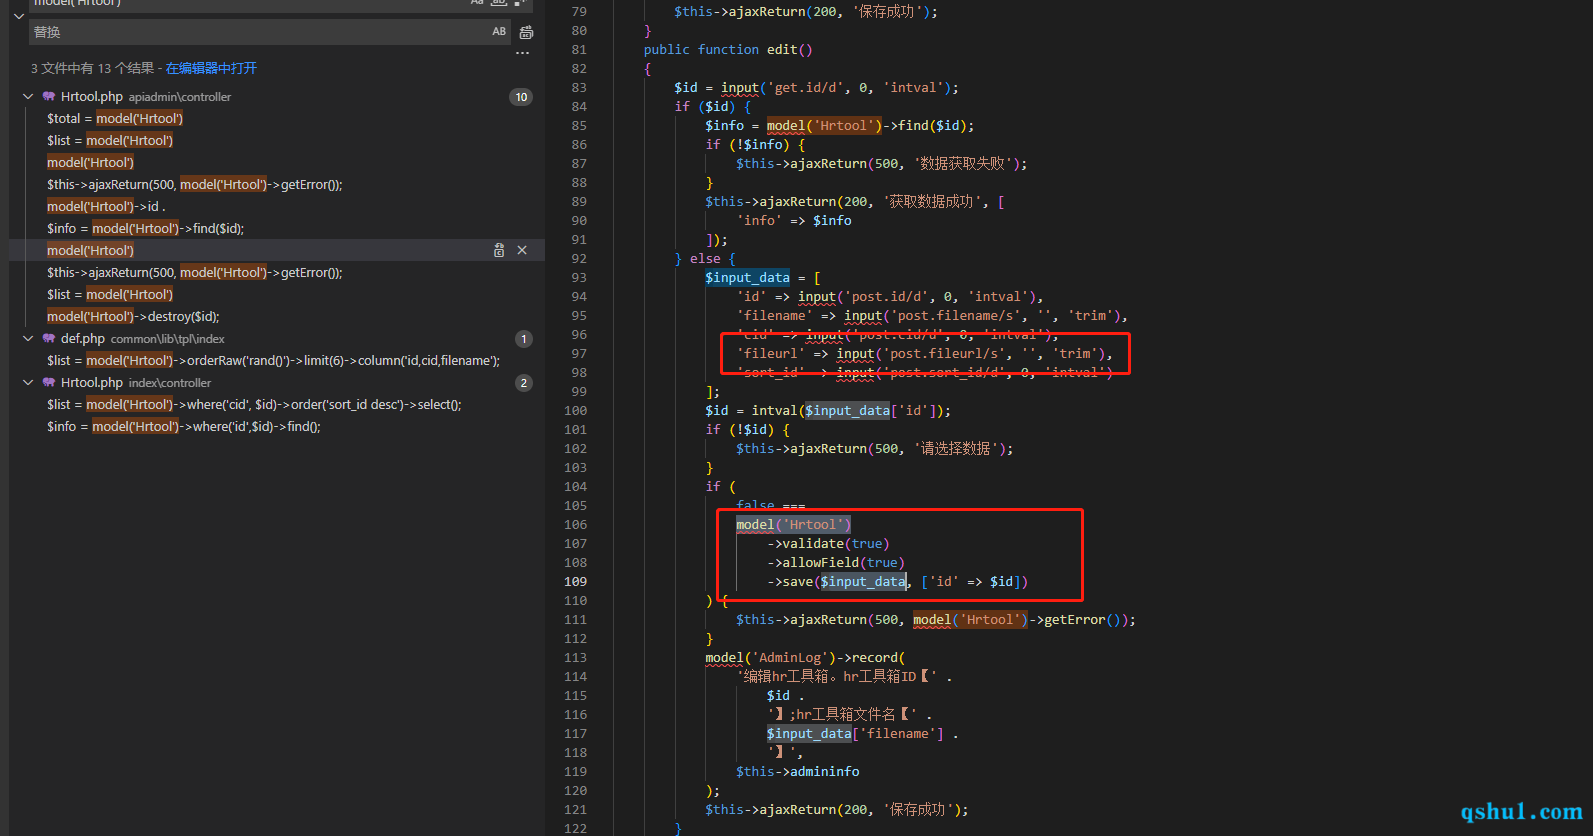Click "model('AdminLog')->record(" on line 113
The width and height of the screenshot is (1593, 836).
805,658
